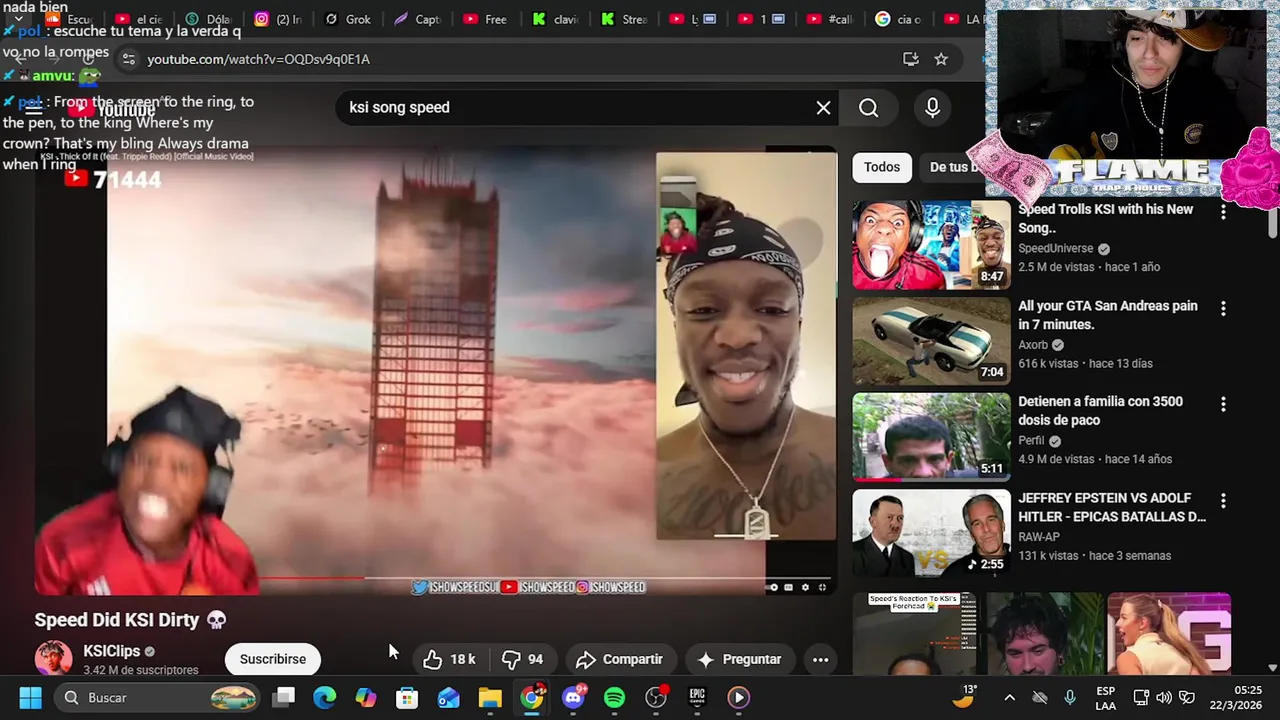Viewport: 1280px width, 720px height.
Task: Open Outlook from the taskbar
Action: (449, 697)
